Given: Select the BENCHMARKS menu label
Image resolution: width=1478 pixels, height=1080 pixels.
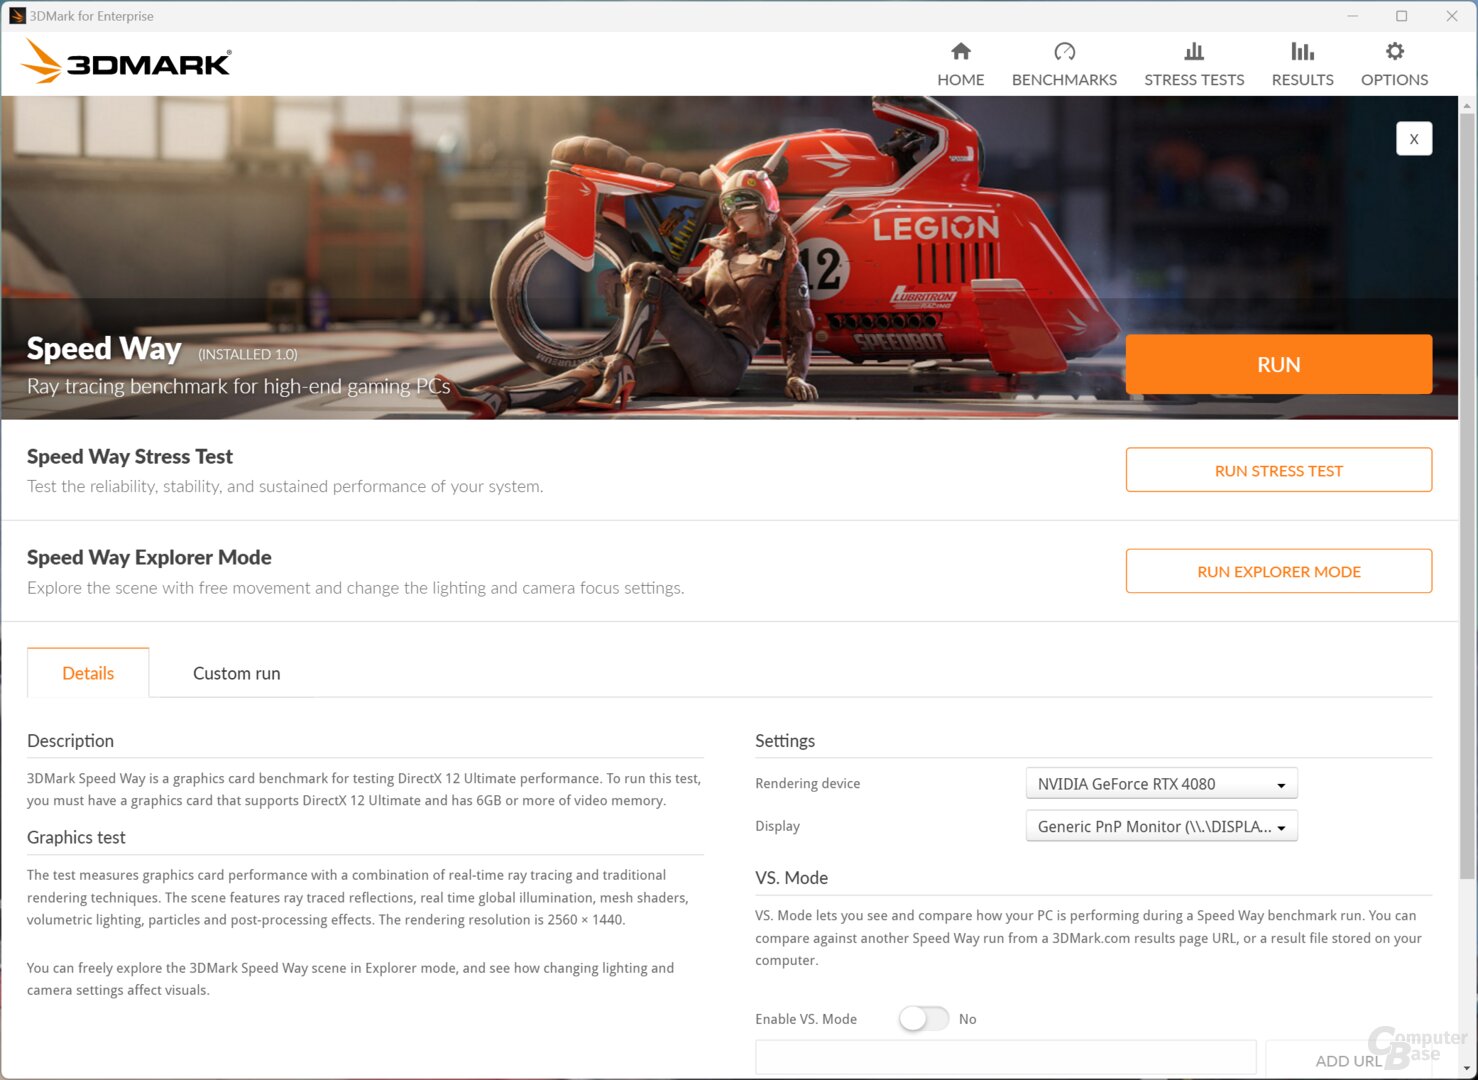Looking at the screenshot, I should (x=1064, y=80).
